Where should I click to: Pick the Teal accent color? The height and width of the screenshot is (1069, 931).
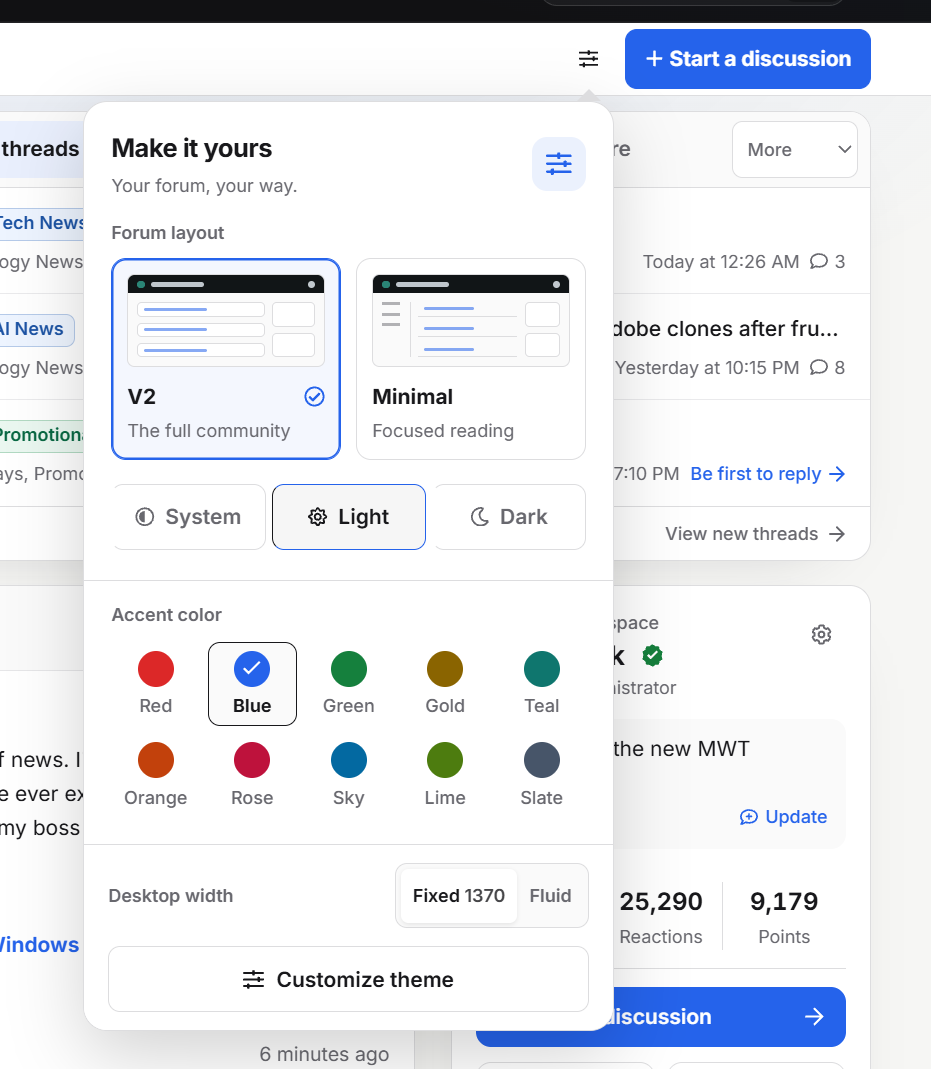point(542,684)
